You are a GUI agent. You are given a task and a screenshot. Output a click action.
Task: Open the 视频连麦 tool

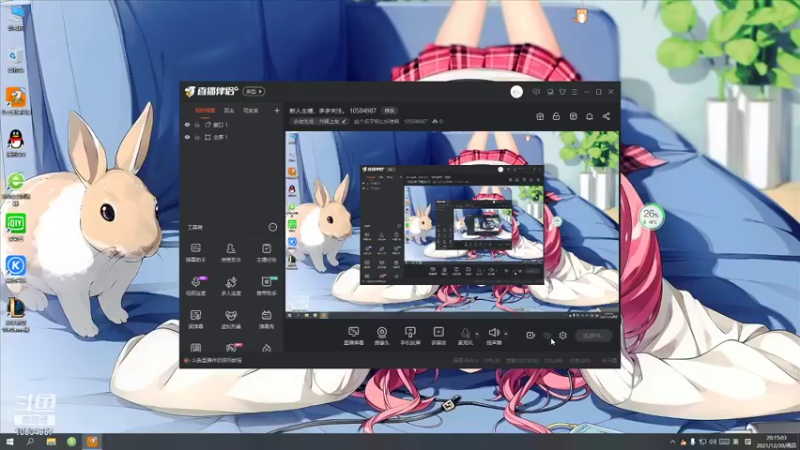(196, 286)
